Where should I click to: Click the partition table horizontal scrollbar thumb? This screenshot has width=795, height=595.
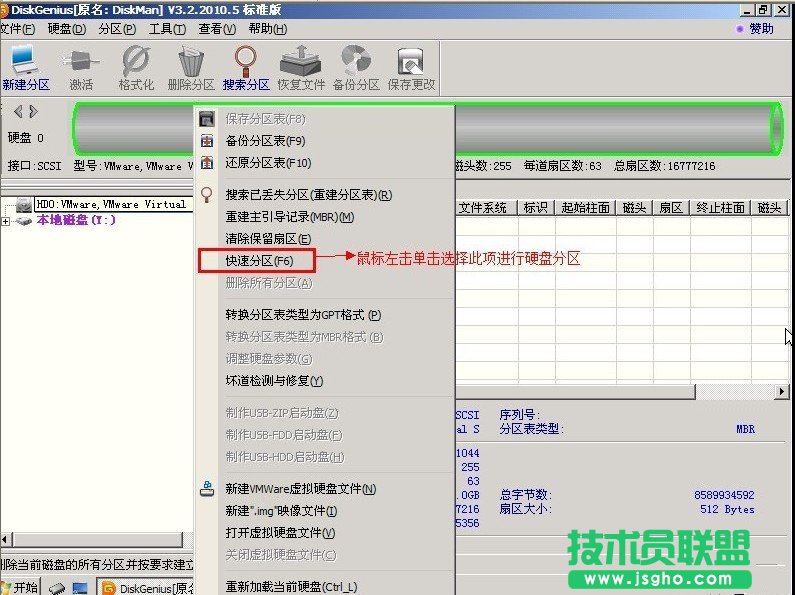(575, 391)
